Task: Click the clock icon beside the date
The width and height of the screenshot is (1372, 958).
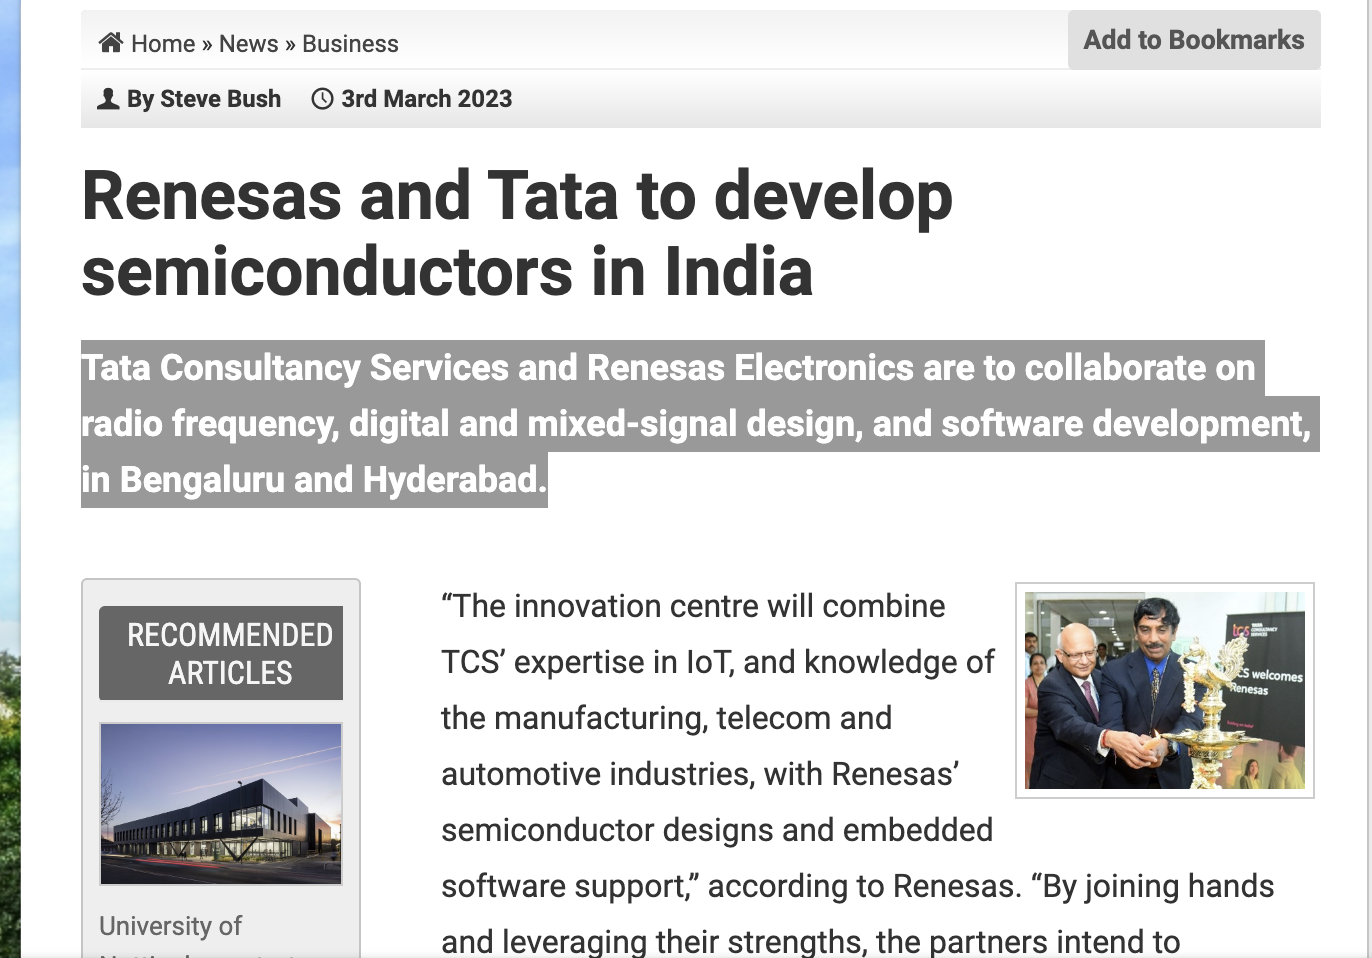Action: point(322,99)
